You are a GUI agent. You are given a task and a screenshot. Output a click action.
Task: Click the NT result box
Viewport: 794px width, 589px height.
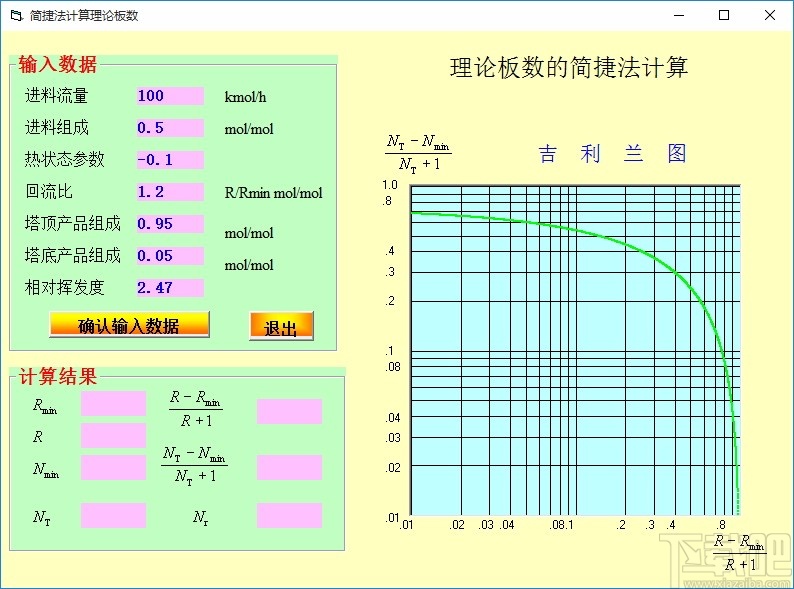point(113,516)
